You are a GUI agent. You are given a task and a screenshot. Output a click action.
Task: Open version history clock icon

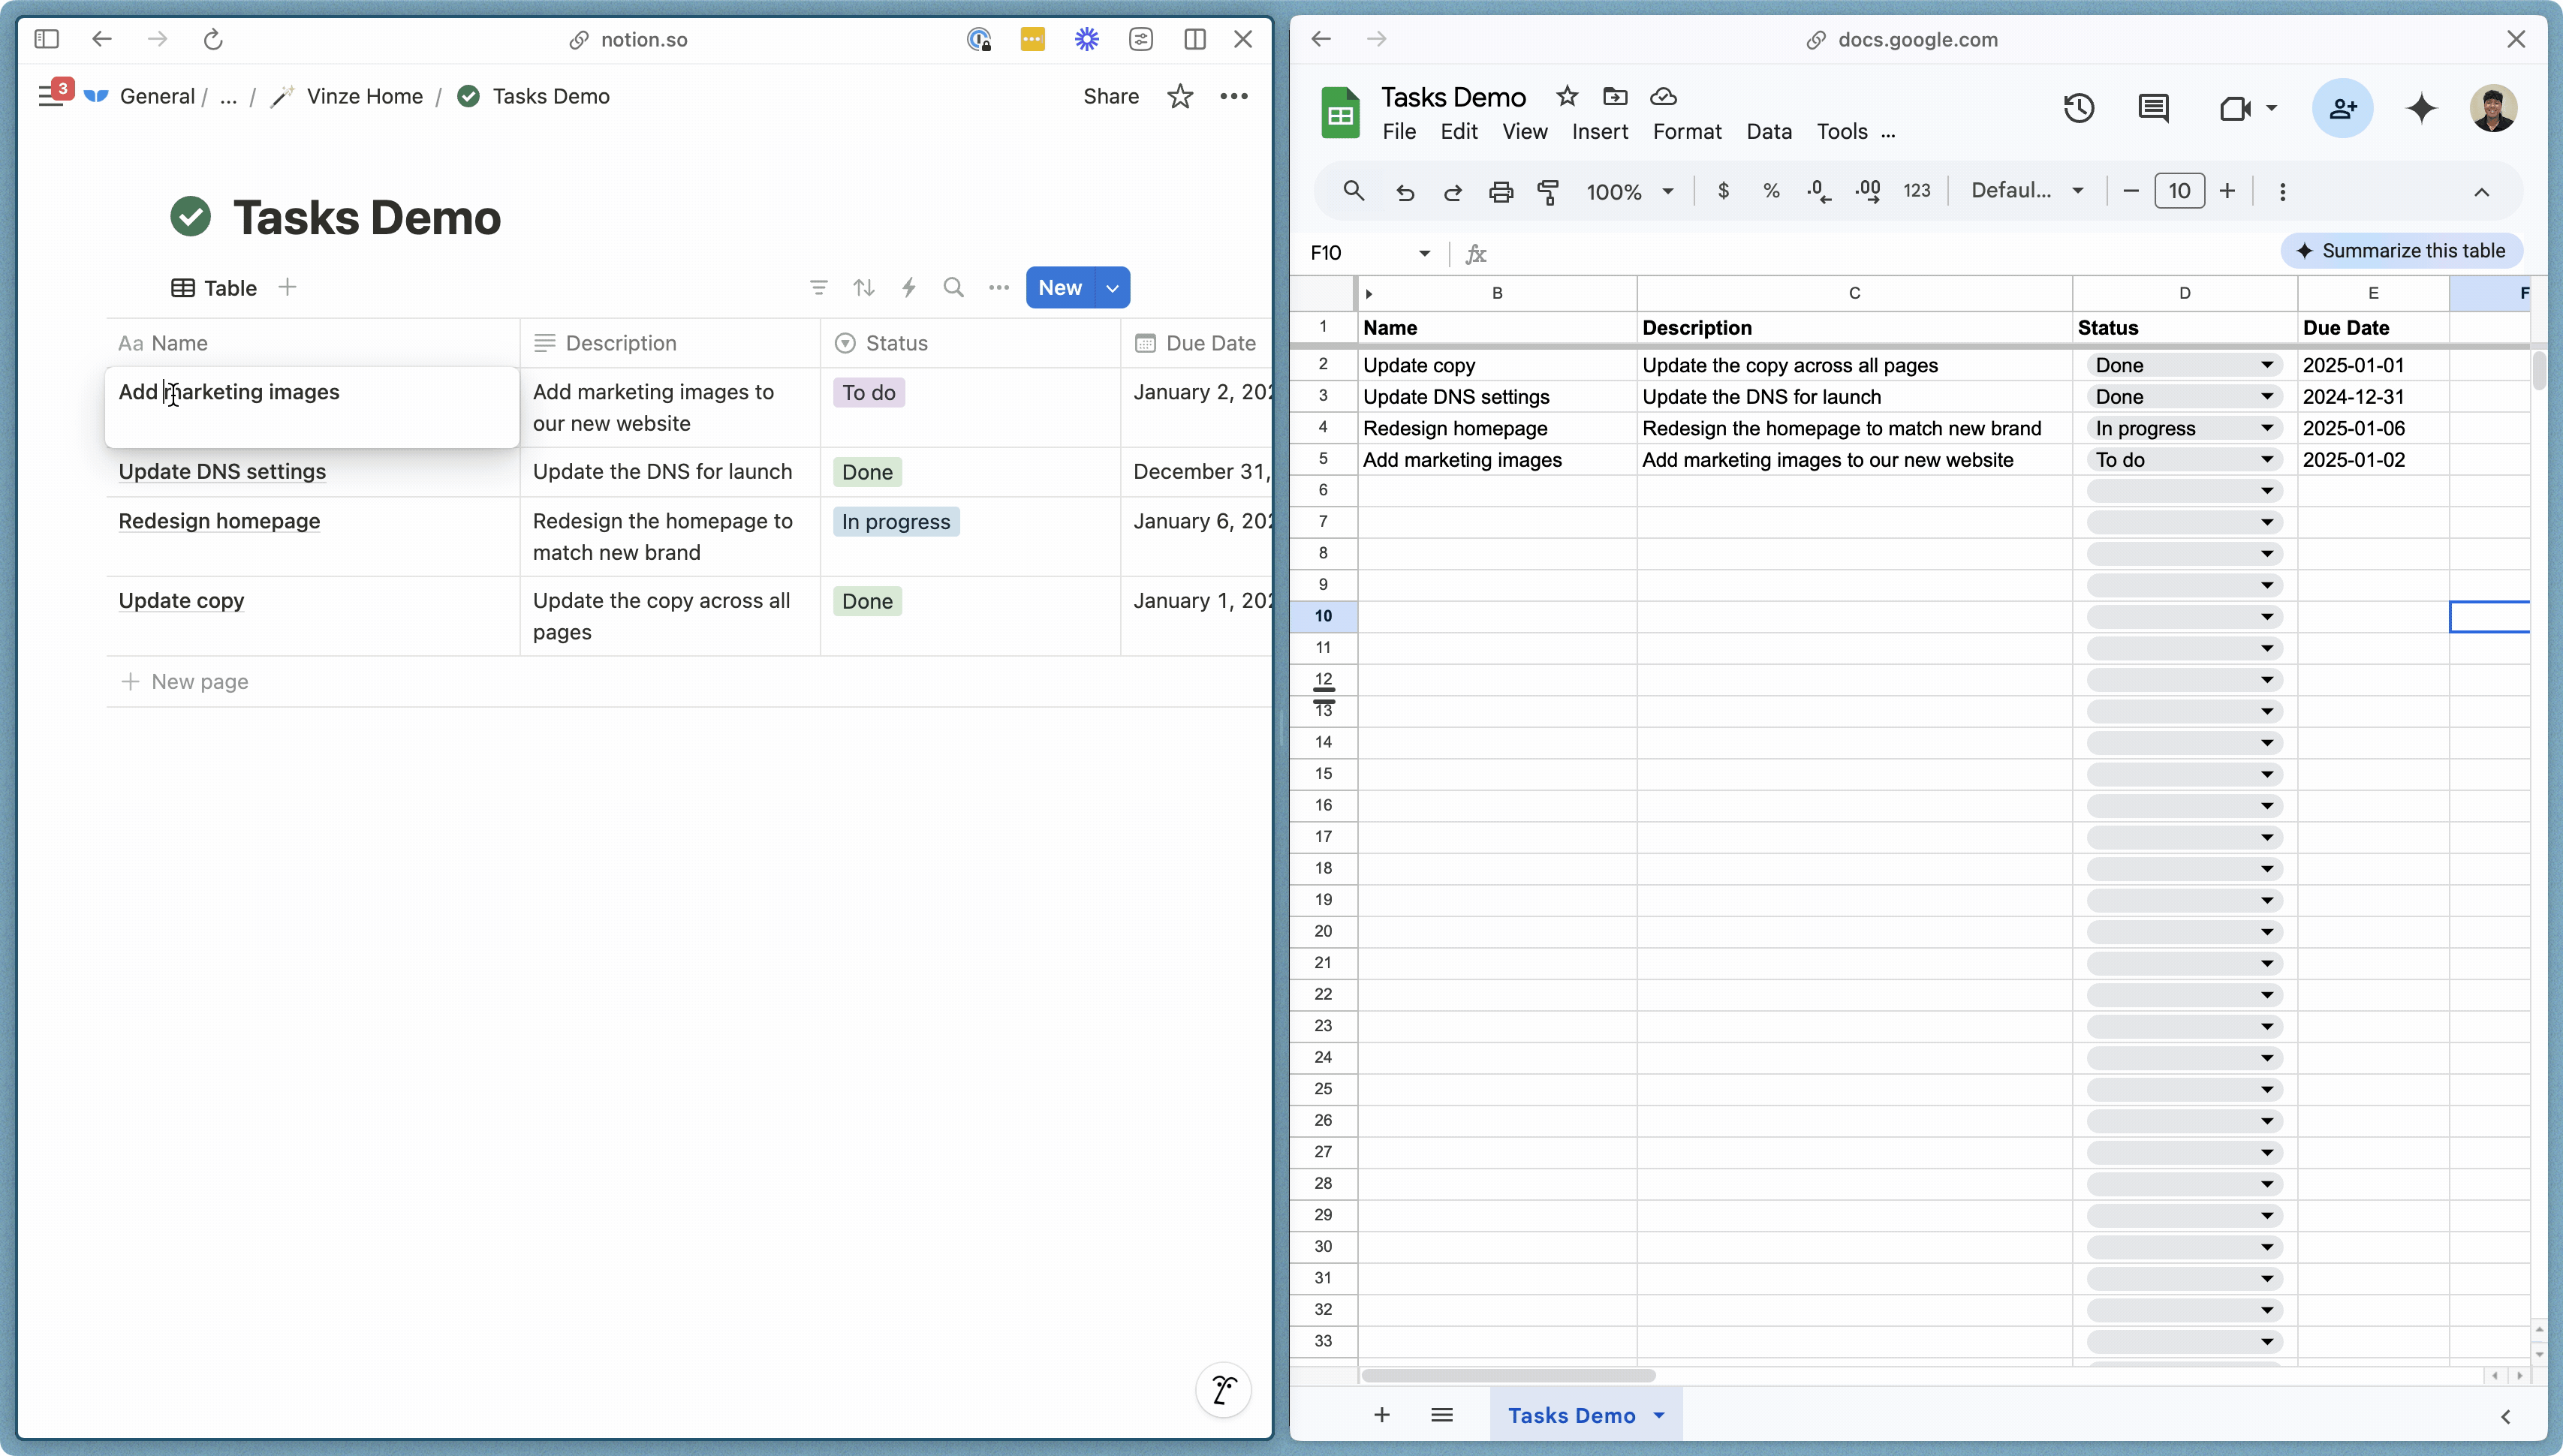tap(2079, 108)
